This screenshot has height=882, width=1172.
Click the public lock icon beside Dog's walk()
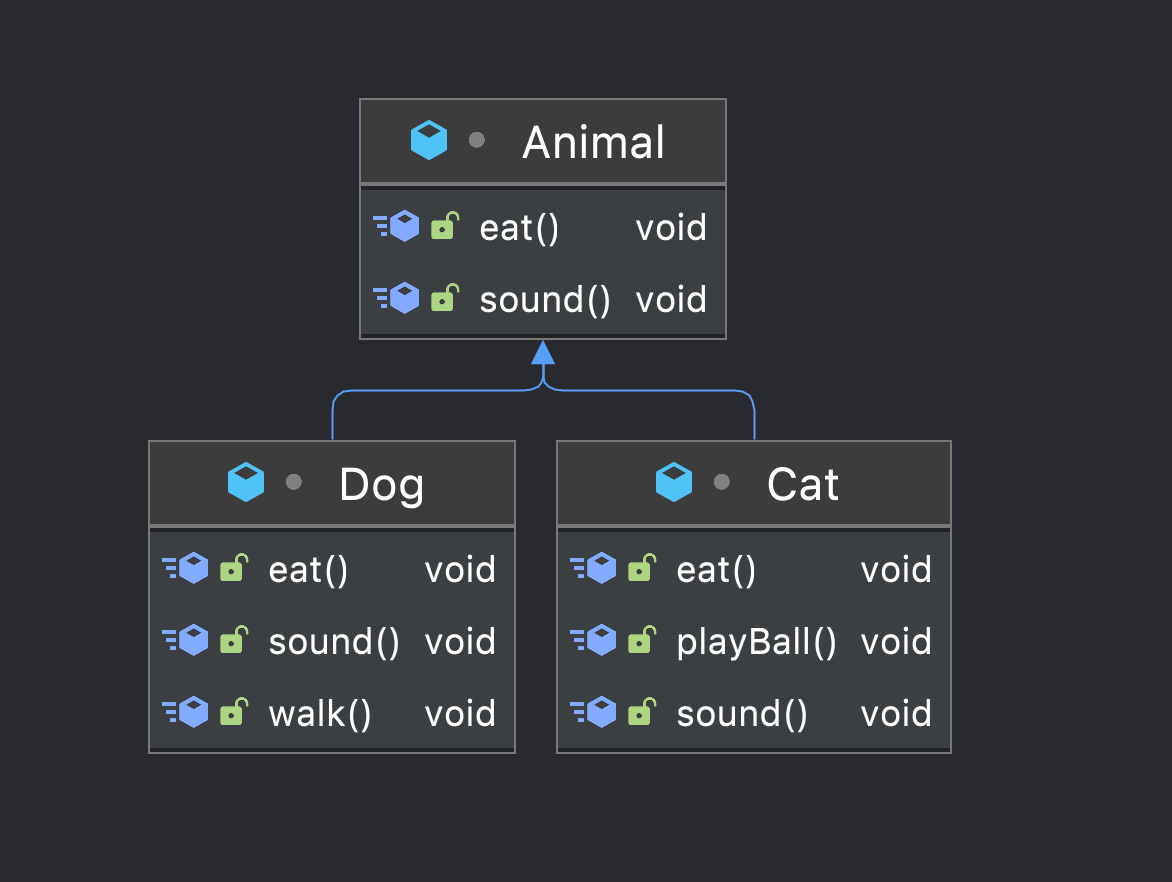[234, 712]
